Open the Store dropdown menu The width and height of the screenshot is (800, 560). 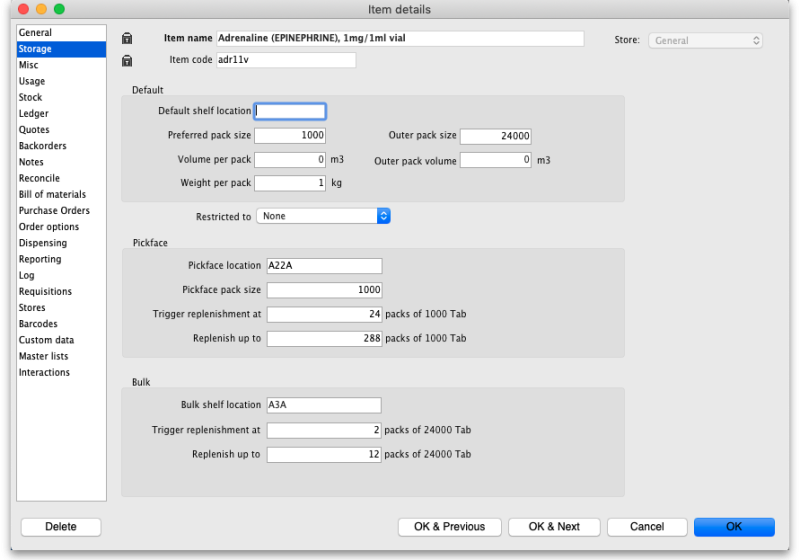point(705,41)
